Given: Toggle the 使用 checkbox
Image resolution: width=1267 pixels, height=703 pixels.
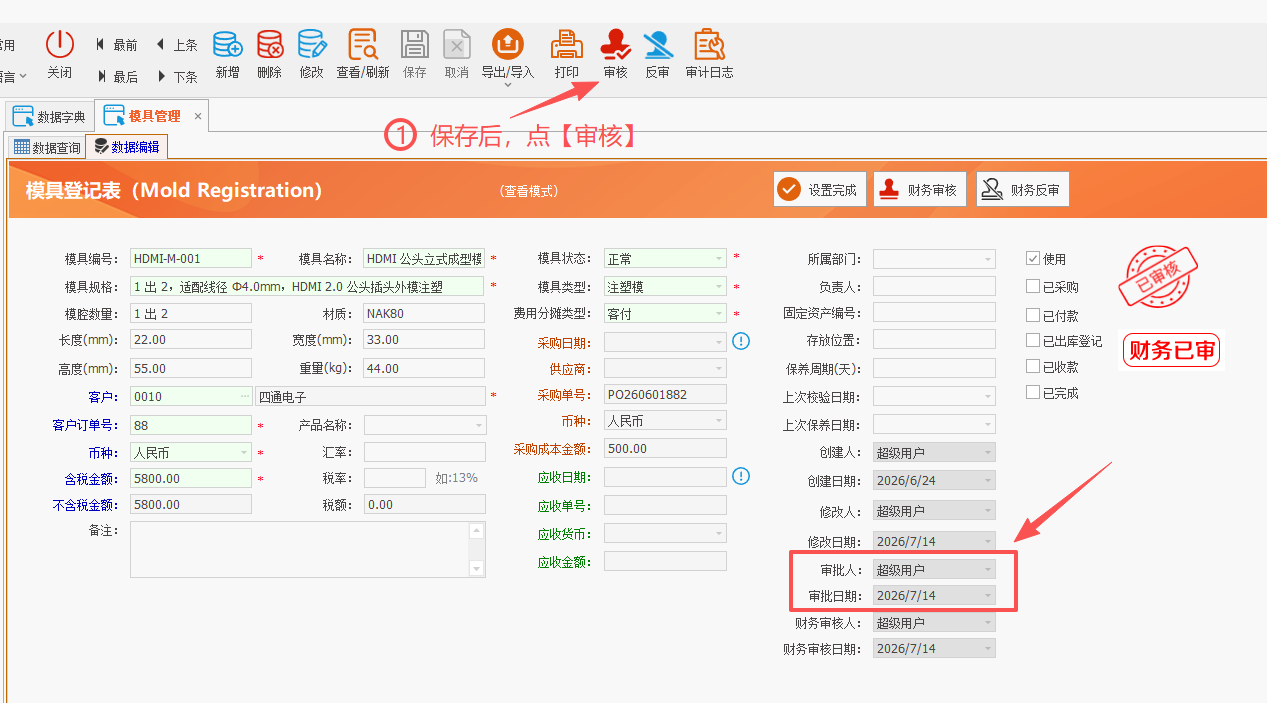Looking at the screenshot, I should pyautogui.click(x=1033, y=259).
